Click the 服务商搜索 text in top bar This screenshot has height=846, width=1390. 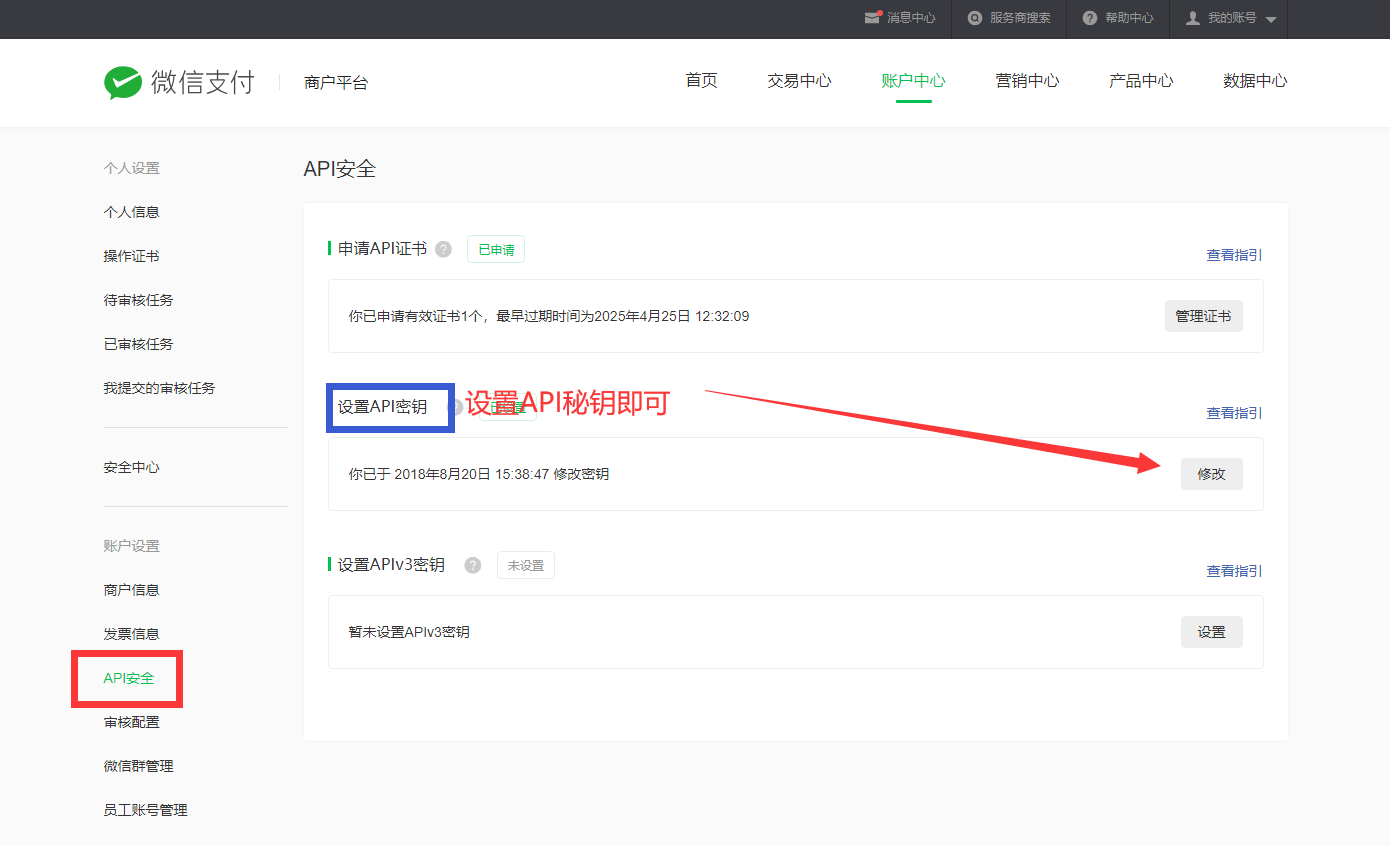click(1020, 18)
